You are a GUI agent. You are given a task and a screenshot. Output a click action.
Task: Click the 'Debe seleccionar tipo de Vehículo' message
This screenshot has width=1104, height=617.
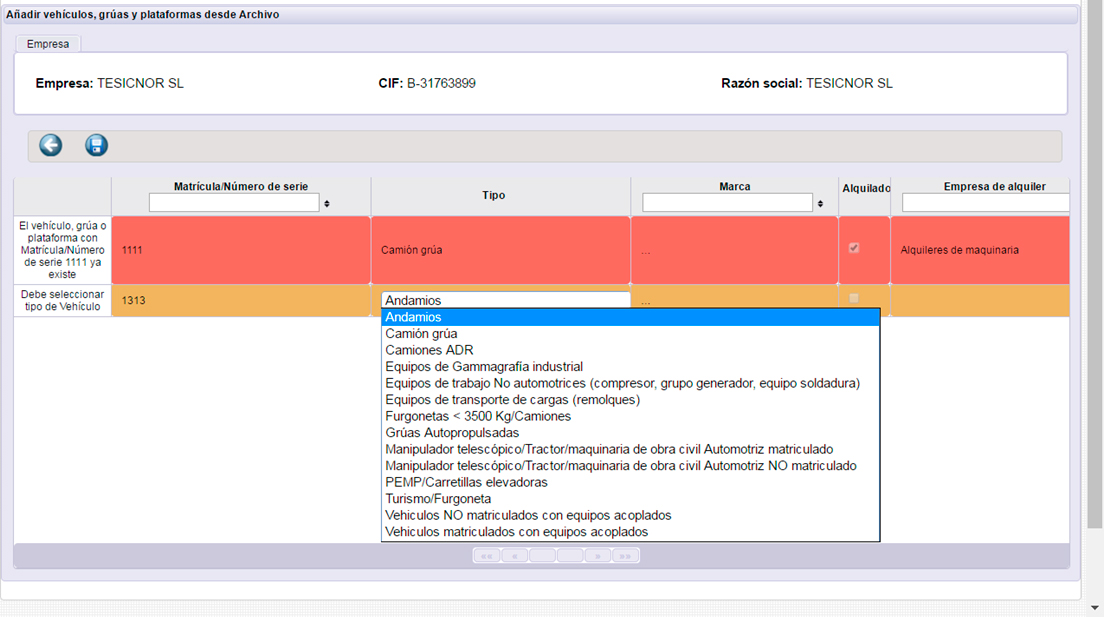click(63, 301)
